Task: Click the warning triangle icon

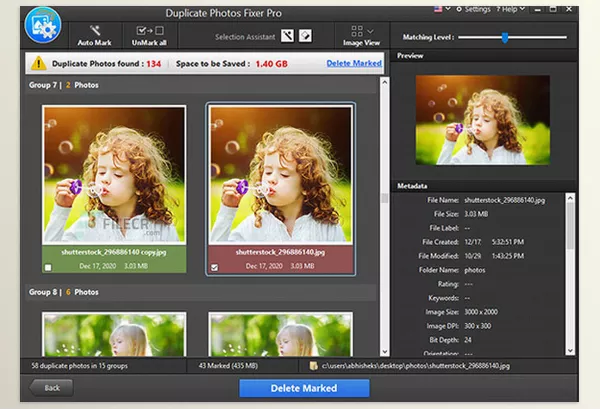Action: click(x=39, y=63)
